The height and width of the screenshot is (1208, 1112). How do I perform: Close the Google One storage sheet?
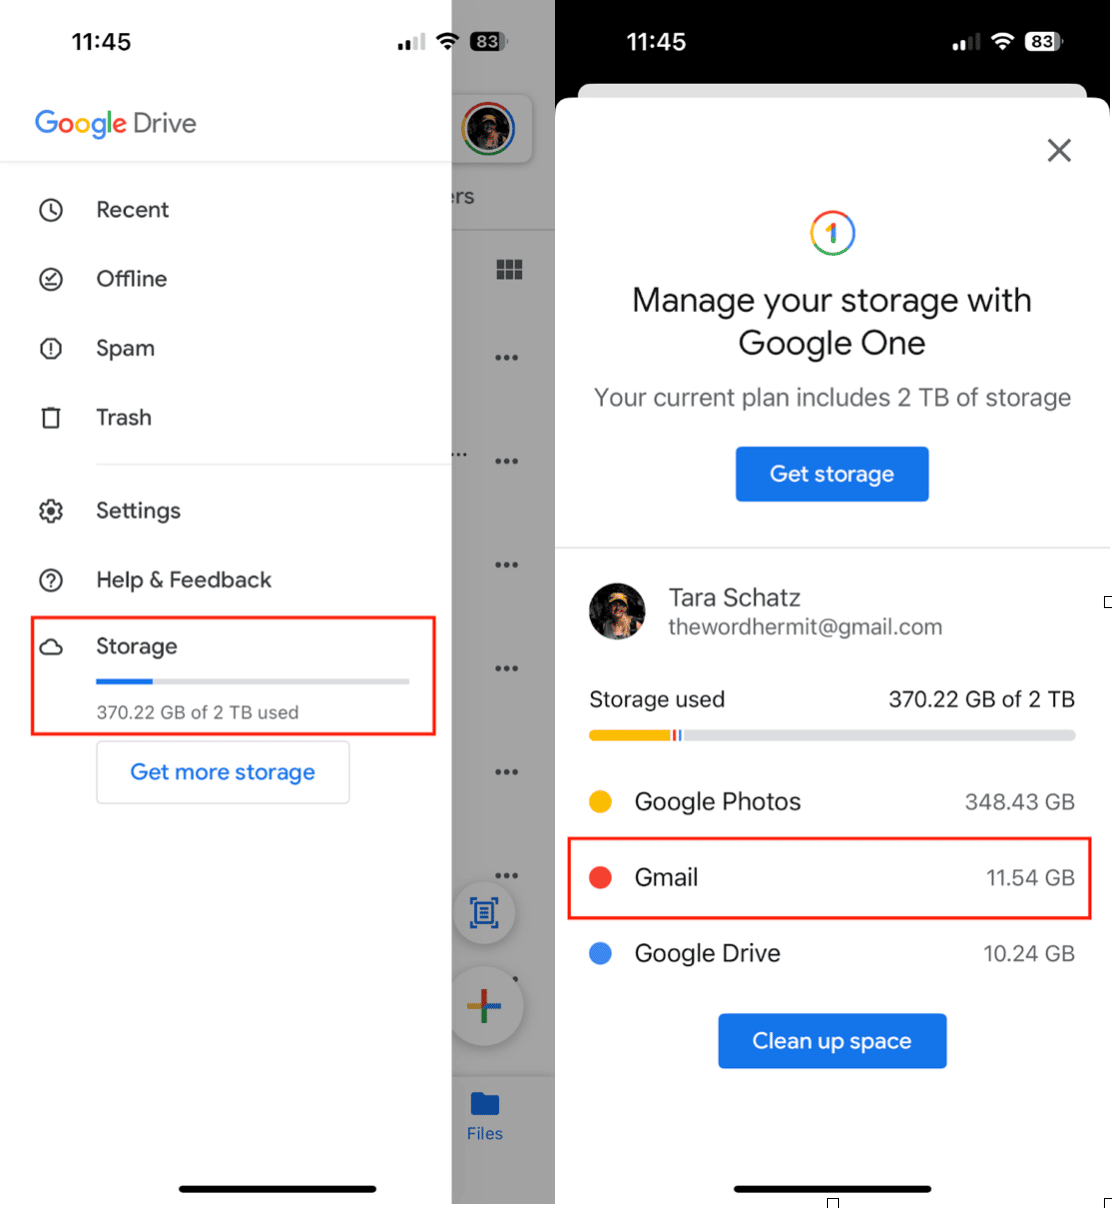1059,151
